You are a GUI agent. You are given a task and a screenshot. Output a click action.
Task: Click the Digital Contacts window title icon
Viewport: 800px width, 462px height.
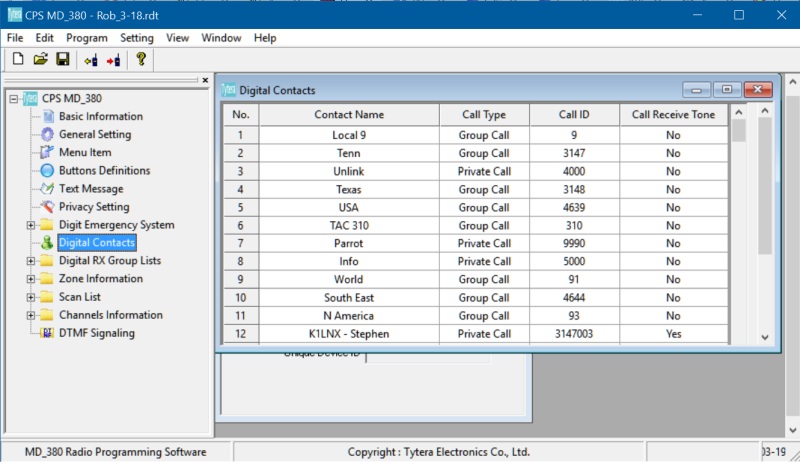click(x=229, y=90)
